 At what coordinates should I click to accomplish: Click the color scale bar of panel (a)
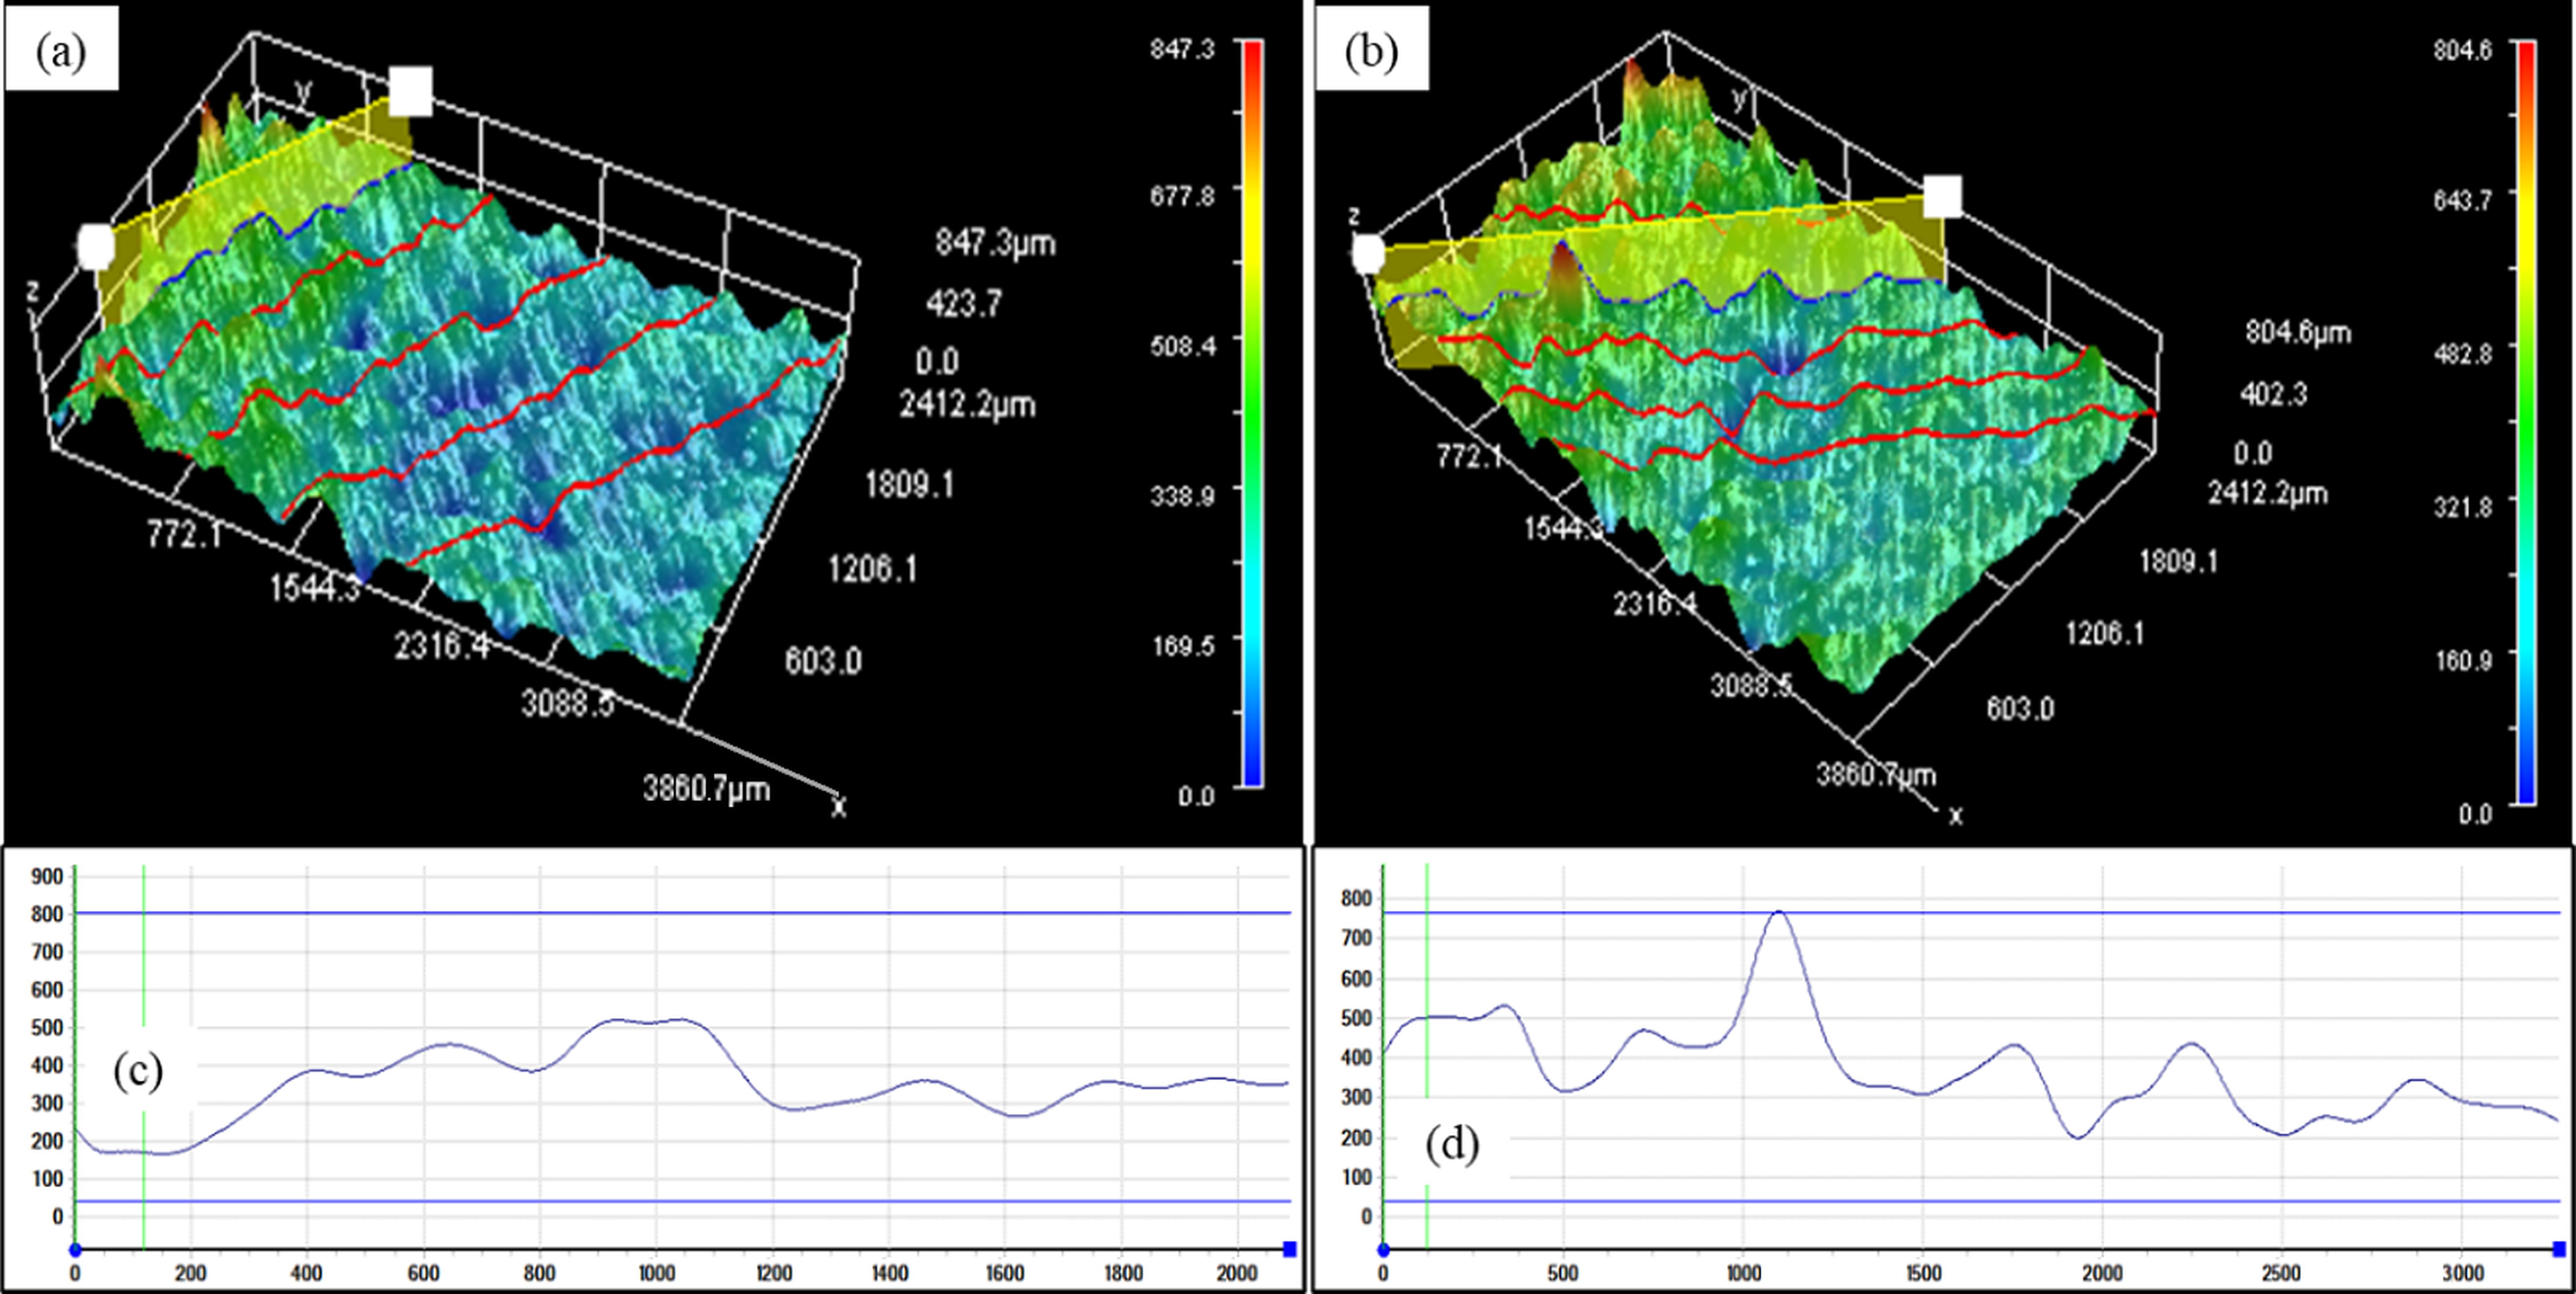point(1252,413)
